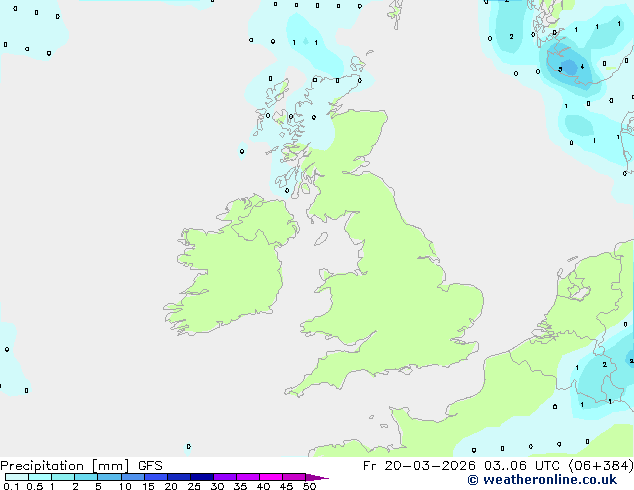Click the 5–10 mm legend color box
This screenshot has width=634, height=490.
(x=109, y=477)
